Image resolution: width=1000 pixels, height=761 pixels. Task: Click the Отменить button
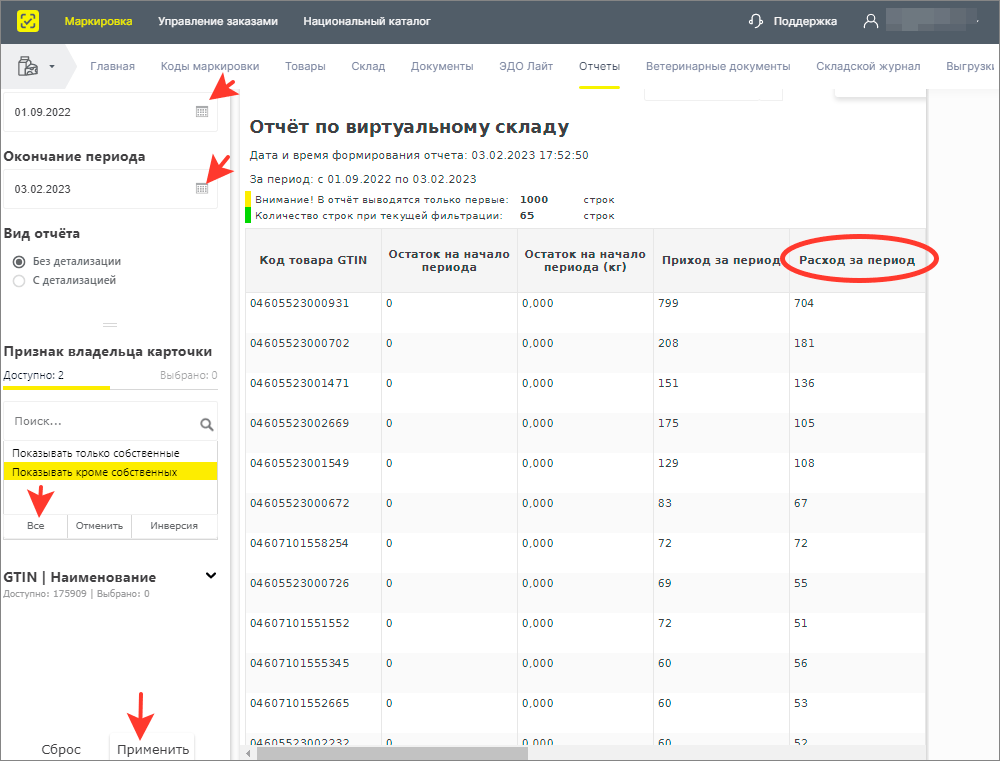coord(99,526)
